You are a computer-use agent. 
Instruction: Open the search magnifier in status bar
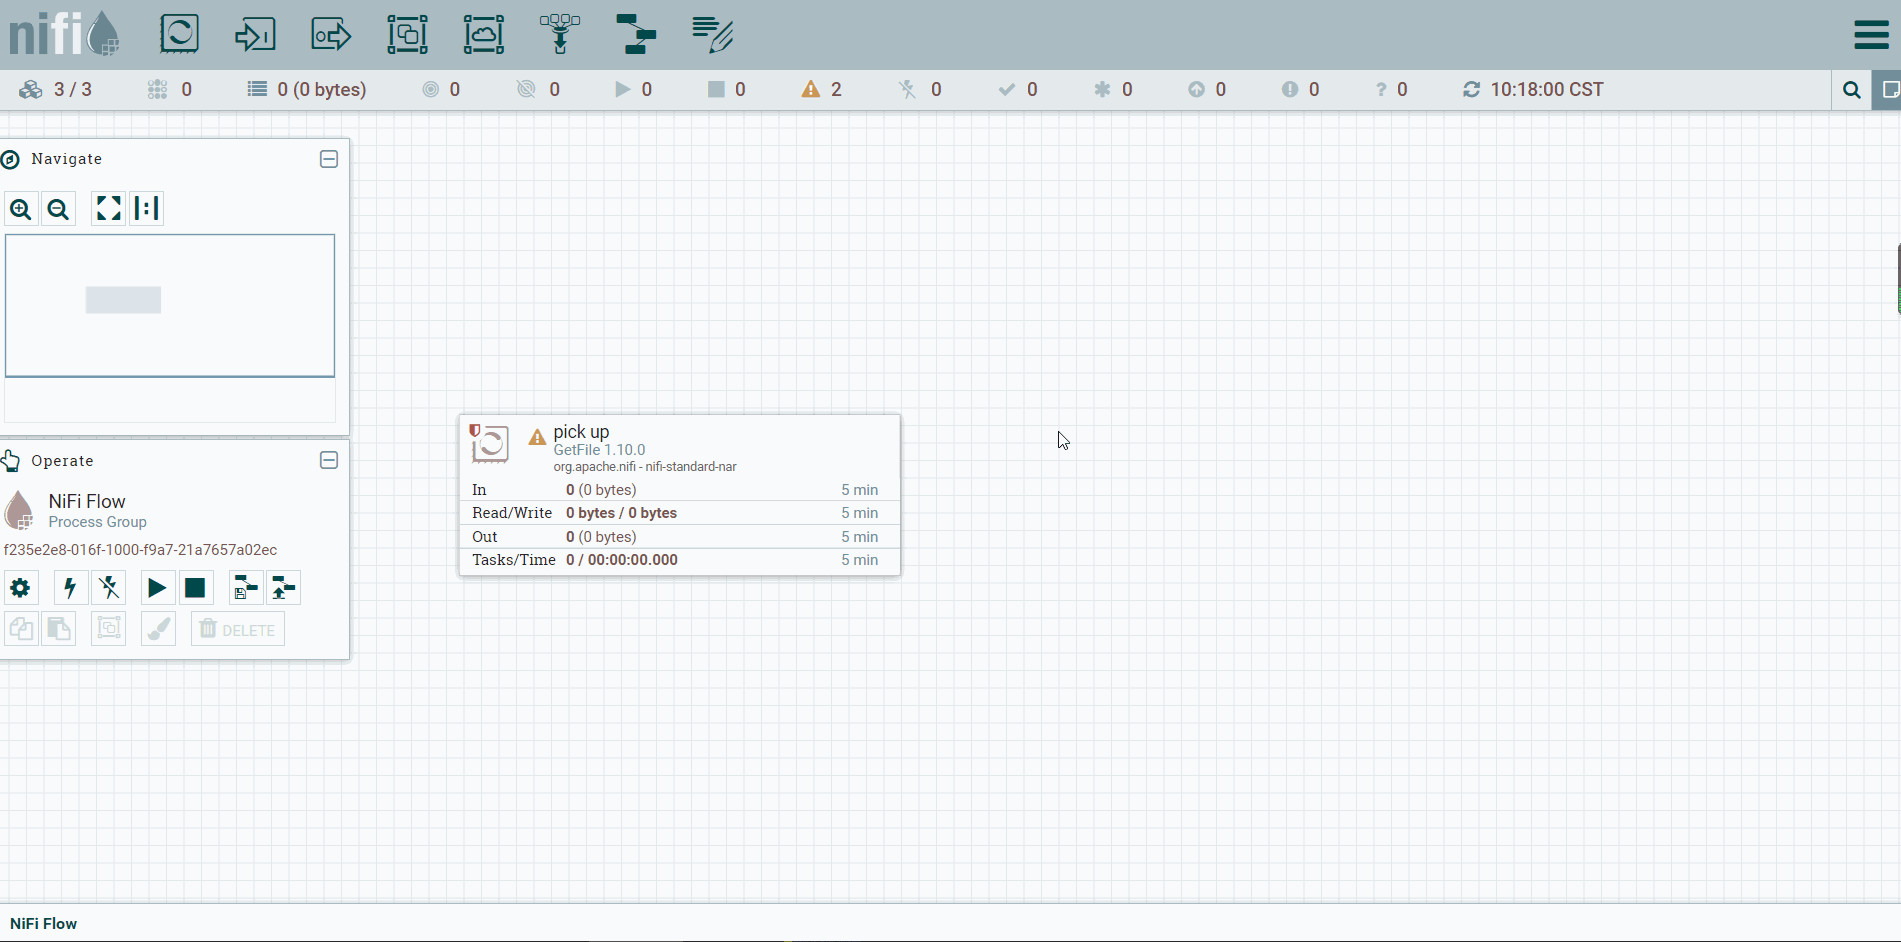coord(1851,90)
